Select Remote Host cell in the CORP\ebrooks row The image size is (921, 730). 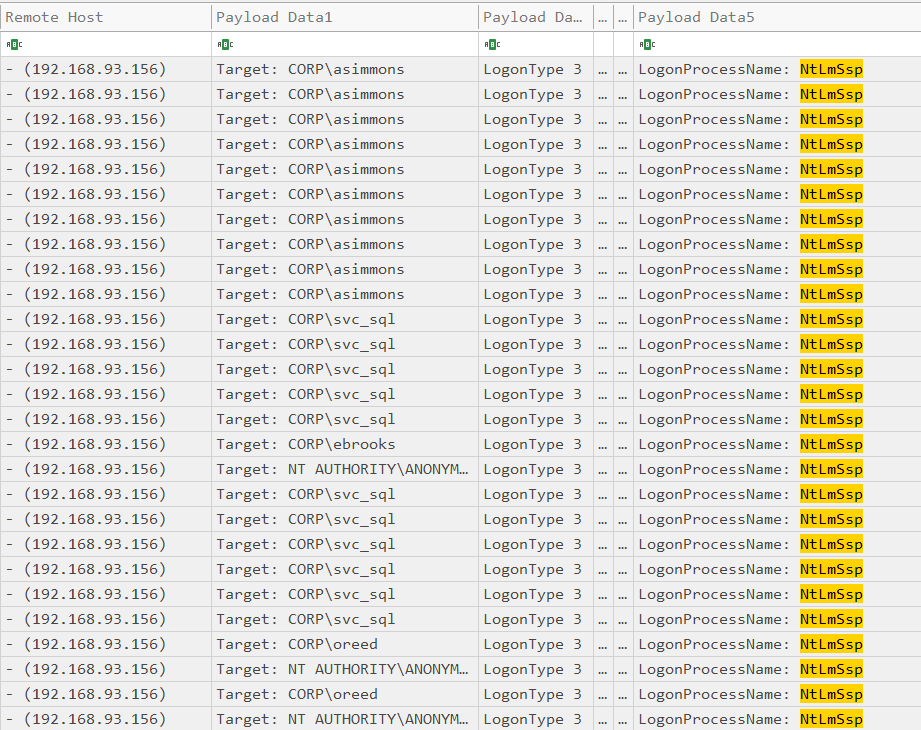(x=106, y=445)
